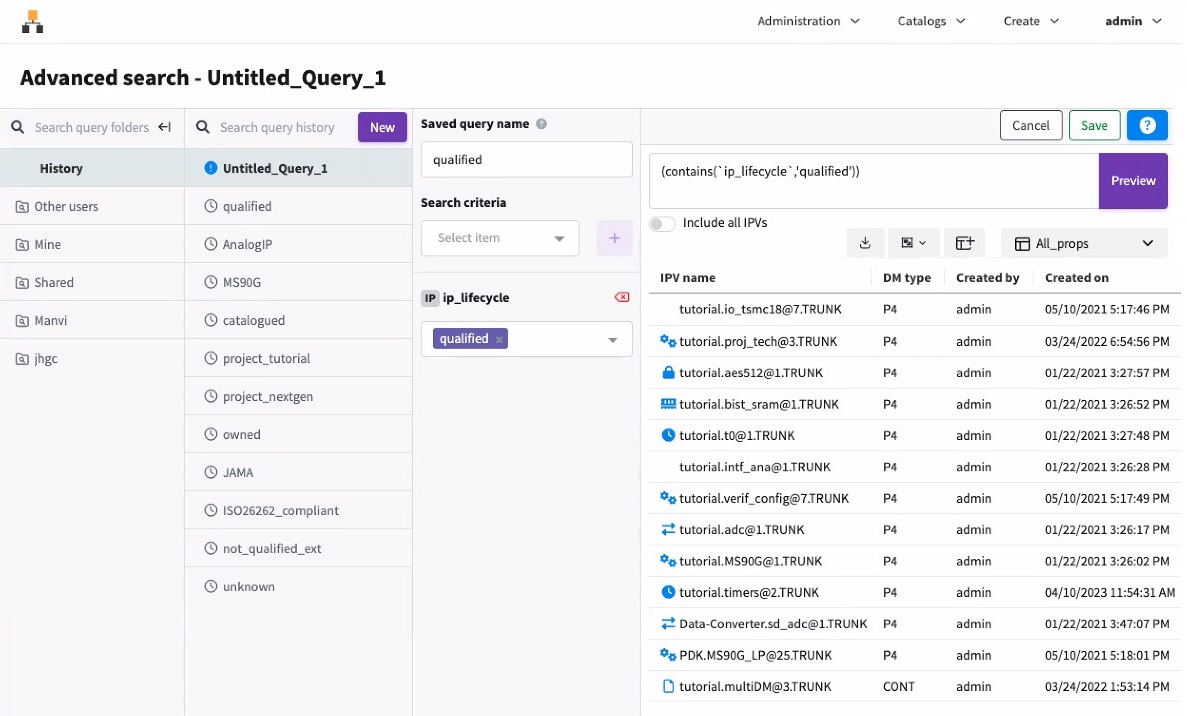Toggle the Include all IPVs switch
Viewport: 1187px width, 716px height.
[x=662, y=223]
